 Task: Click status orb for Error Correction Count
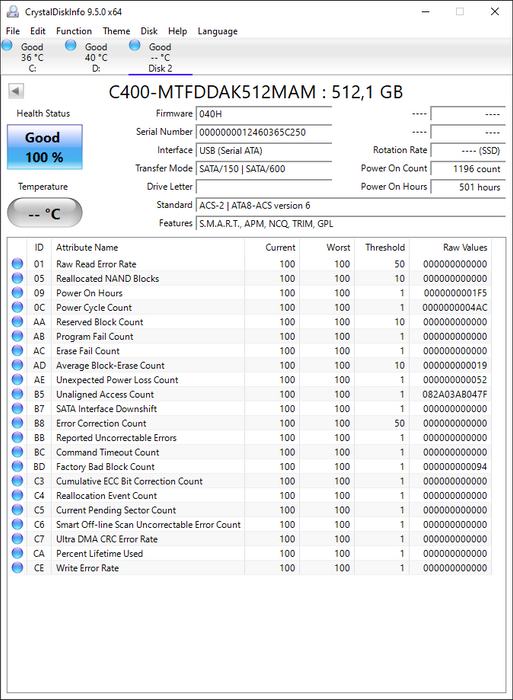[x=17, y=423]
